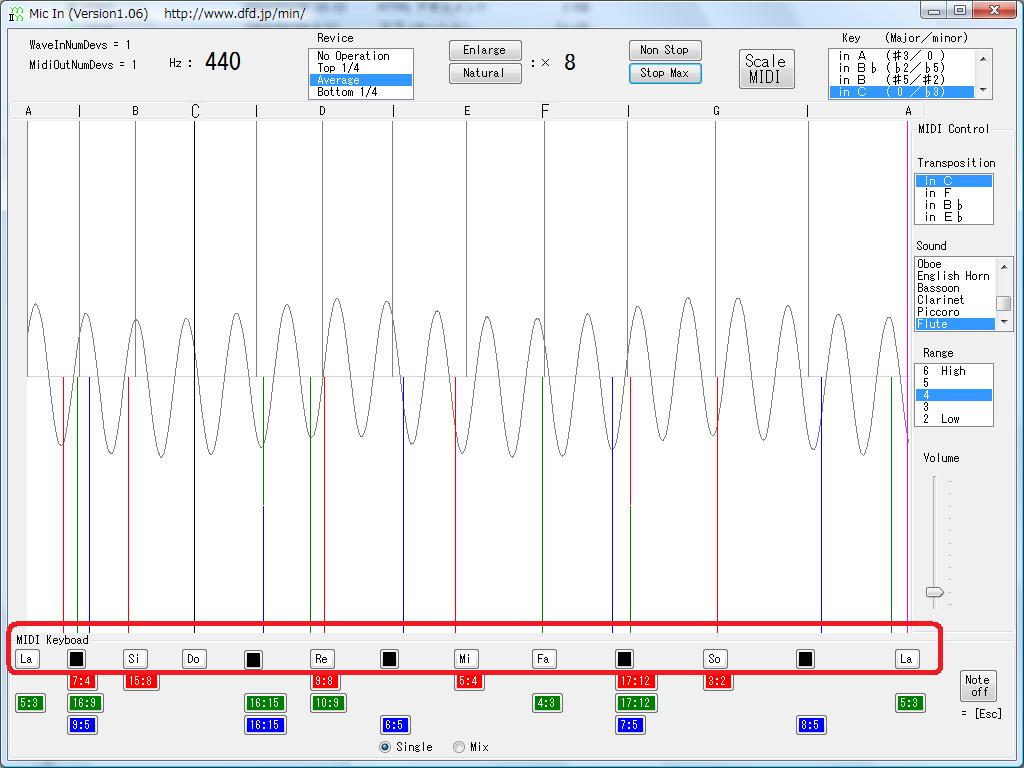Screen dimensions: 1024x768
Task: Click the blue 7:5 ratio button
Action: [630, 724]
